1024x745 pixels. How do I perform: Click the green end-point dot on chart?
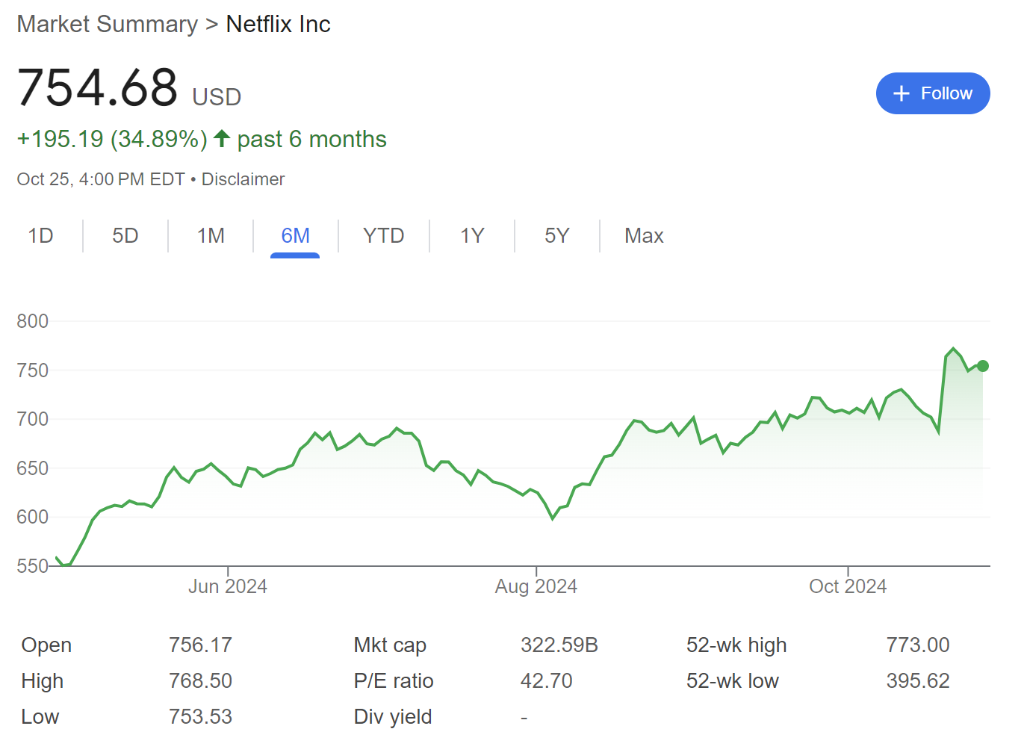(982, 366)
